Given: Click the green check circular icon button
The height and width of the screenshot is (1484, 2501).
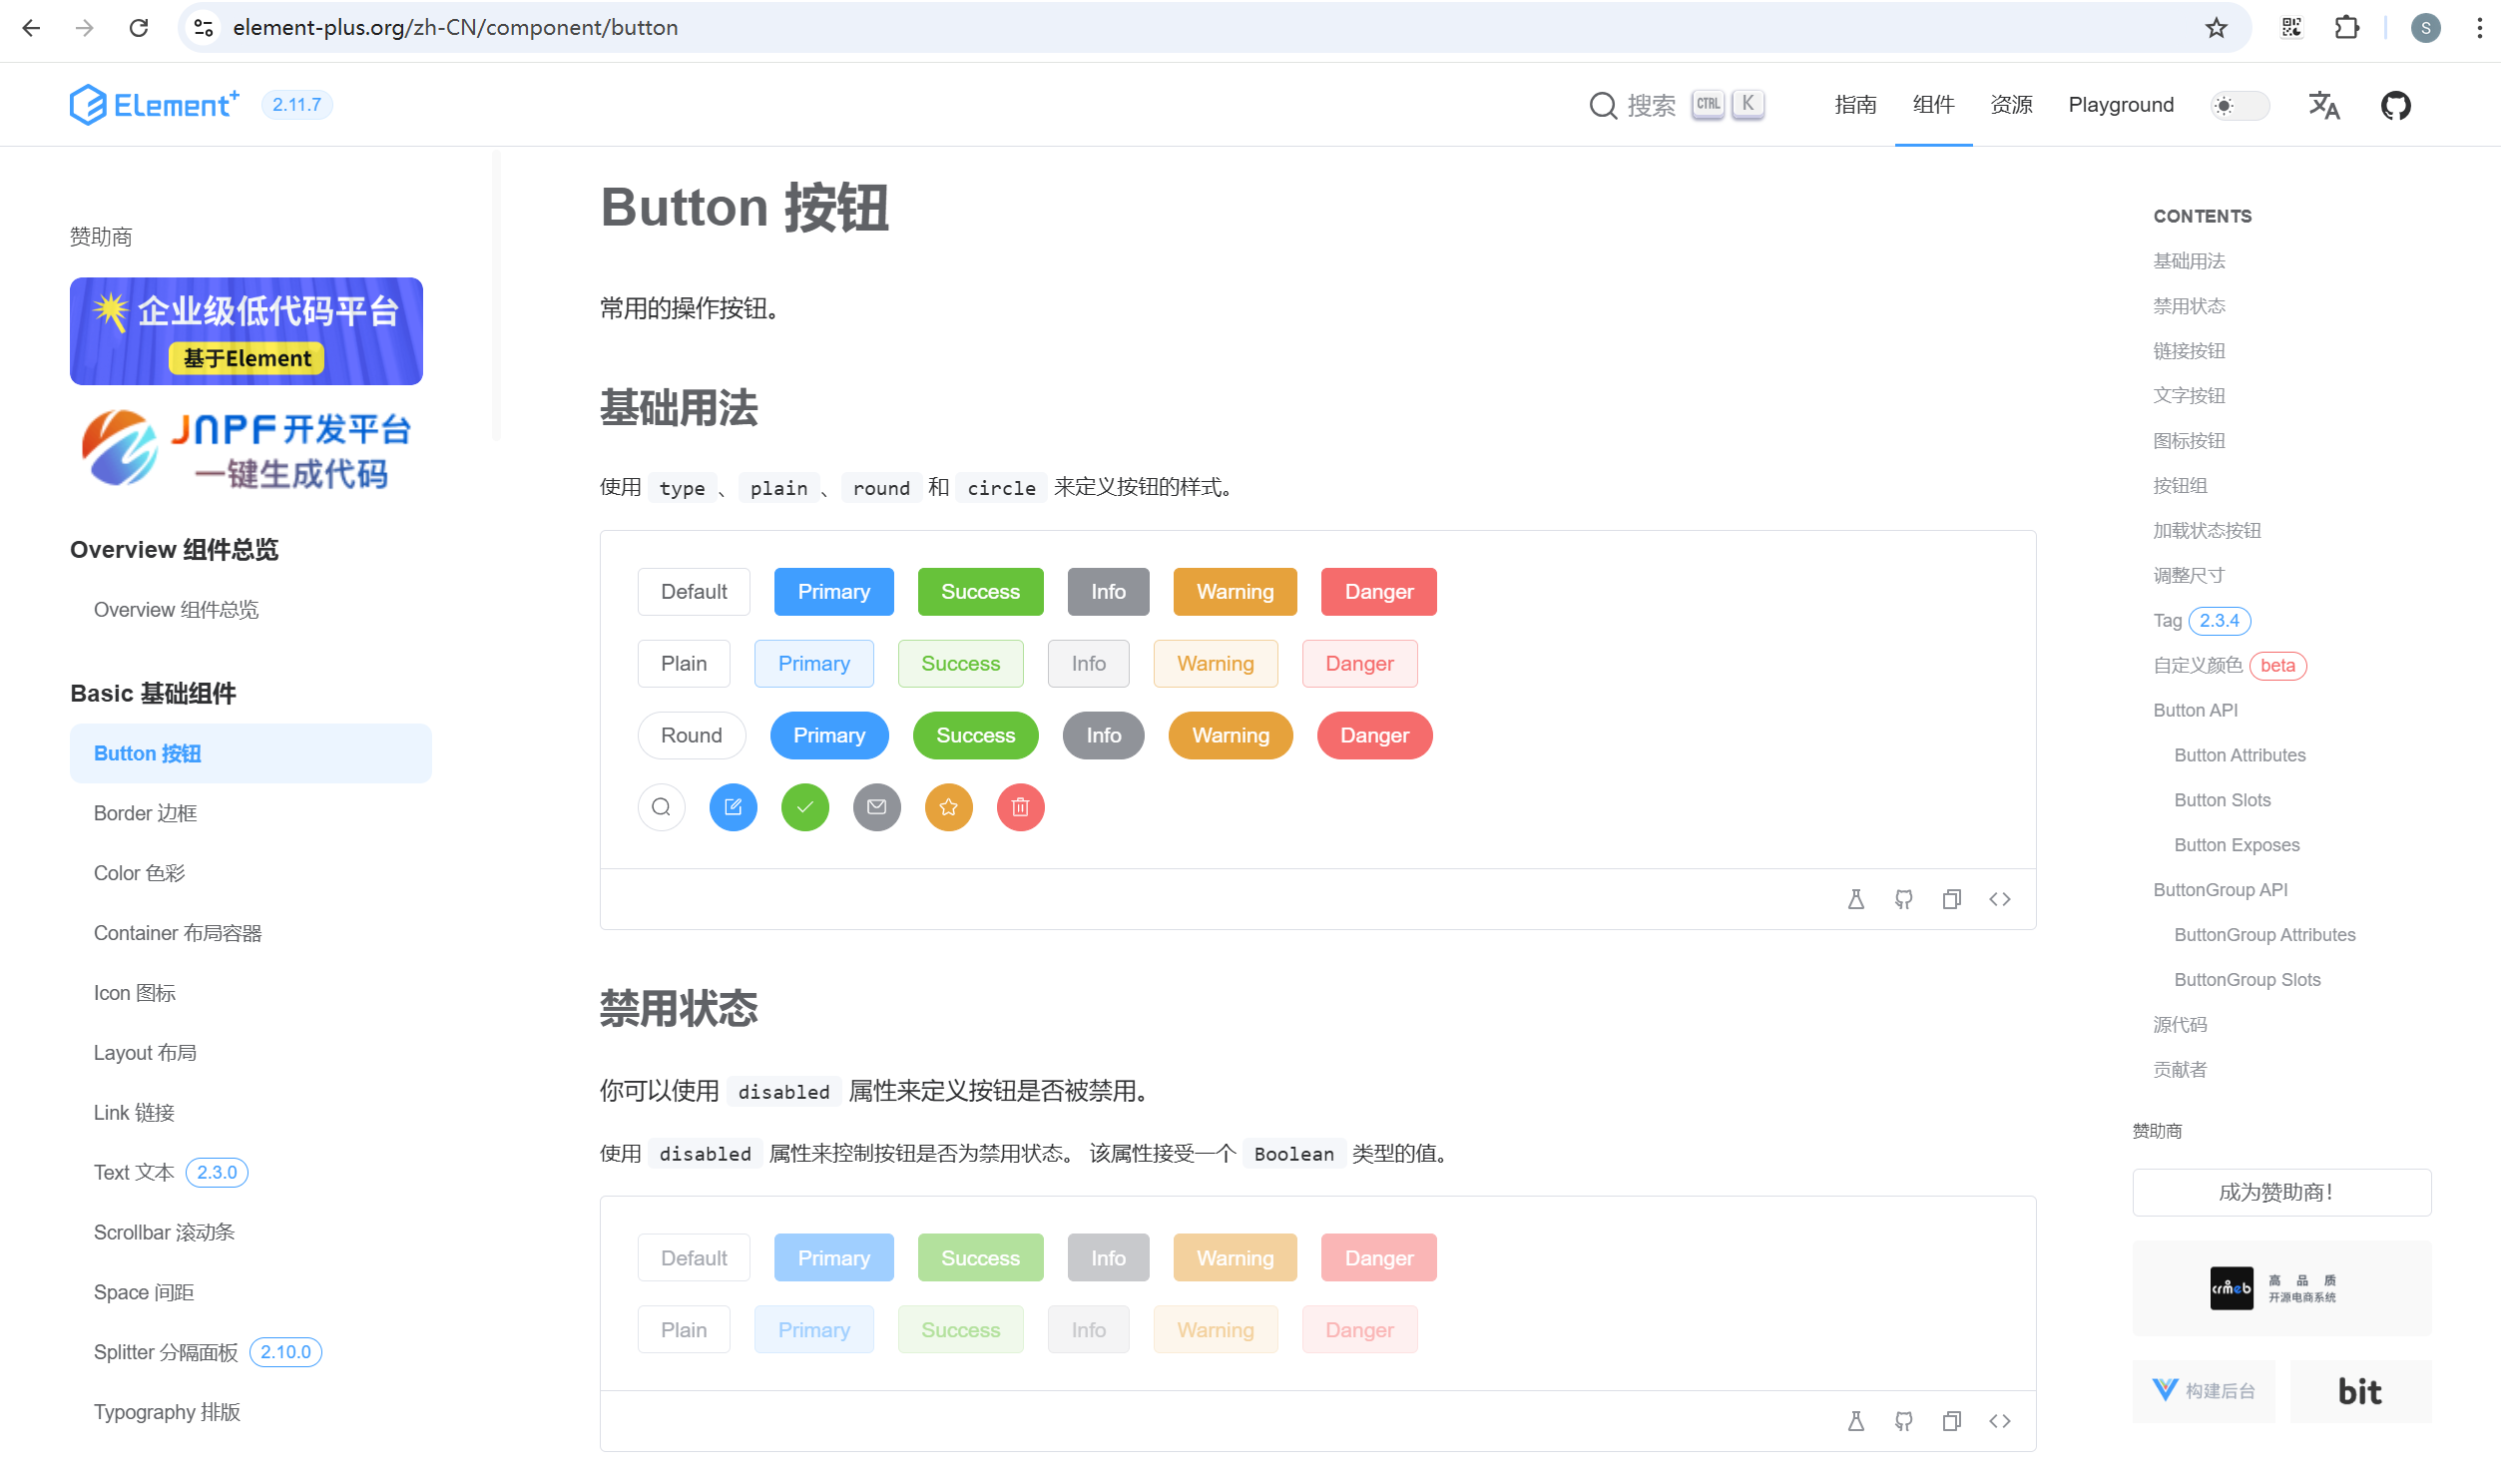Looking at the screenshot, I should point(805,807).
